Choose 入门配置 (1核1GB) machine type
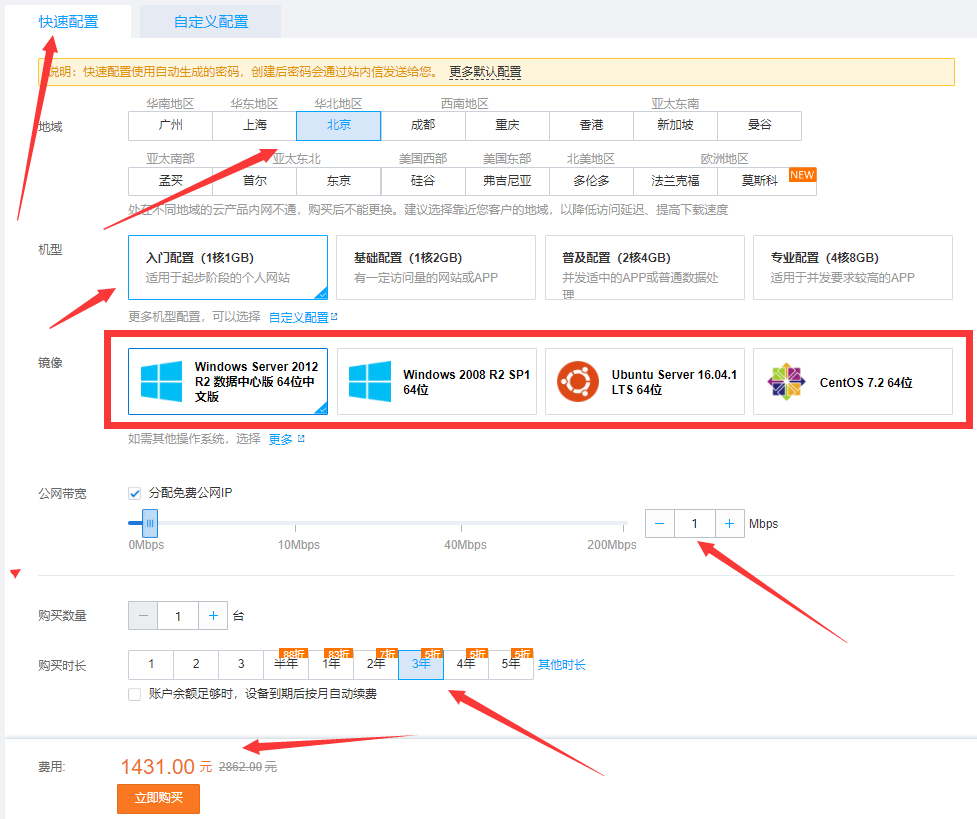Image resolution: width=977 pixels, height=819 pixels. pyautogui.click(x=228, y=267)
